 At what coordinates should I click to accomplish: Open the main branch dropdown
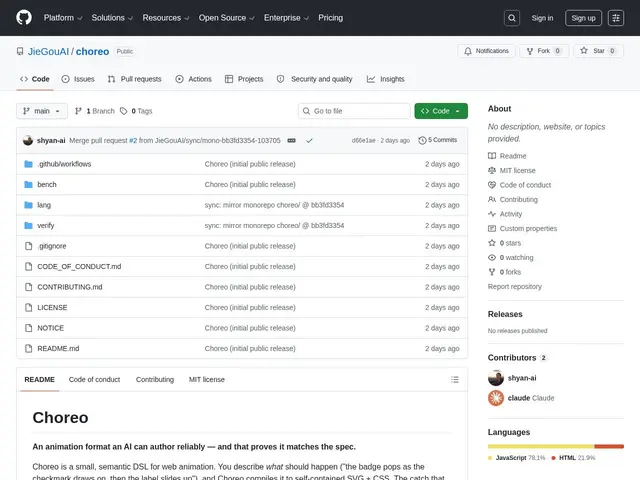tap(42, 111)
